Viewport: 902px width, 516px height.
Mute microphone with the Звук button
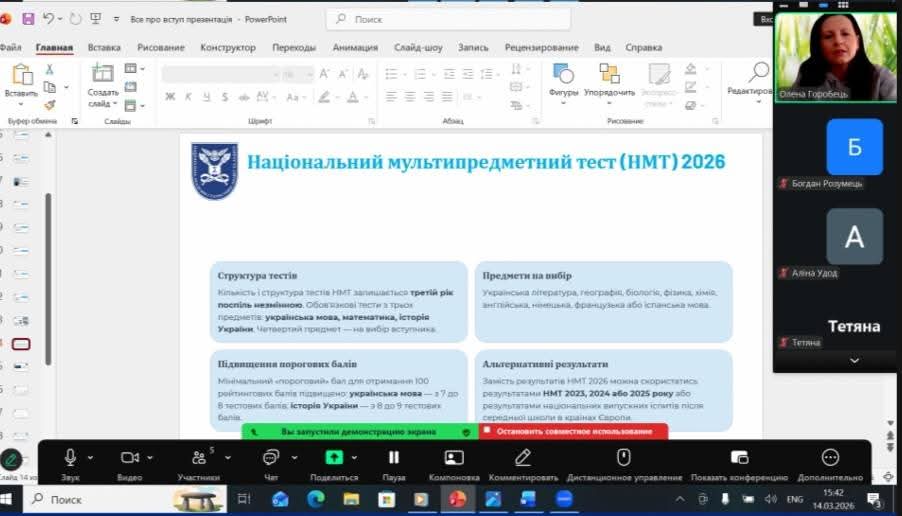[x=70, y=458]
